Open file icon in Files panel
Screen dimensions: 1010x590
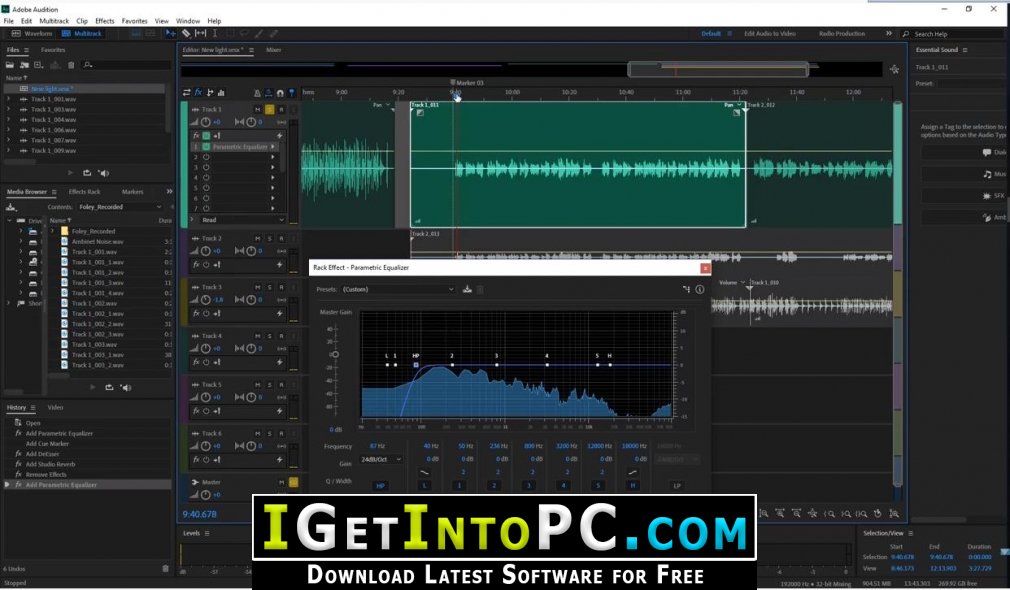(x=10, y=65)
